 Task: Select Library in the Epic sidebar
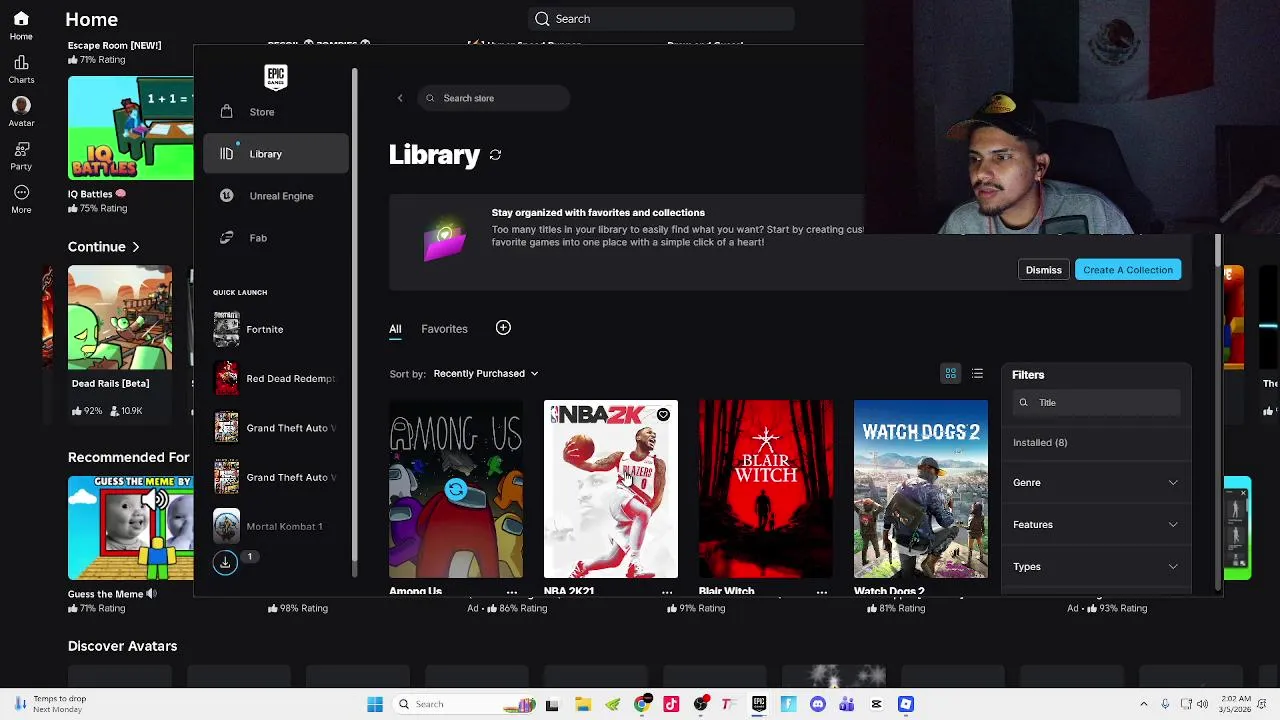point(276,154)
